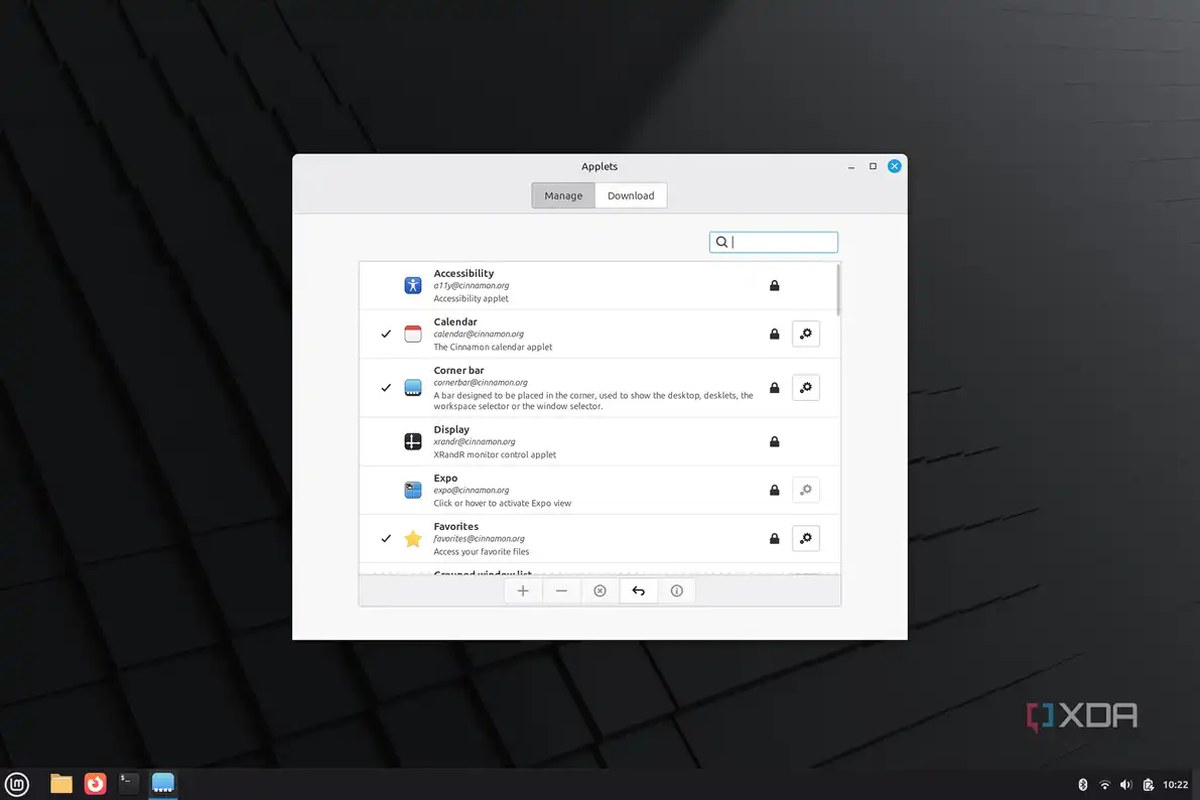Open the power manager tray icon
The image size is (1200, 800).
point(1149,784)
